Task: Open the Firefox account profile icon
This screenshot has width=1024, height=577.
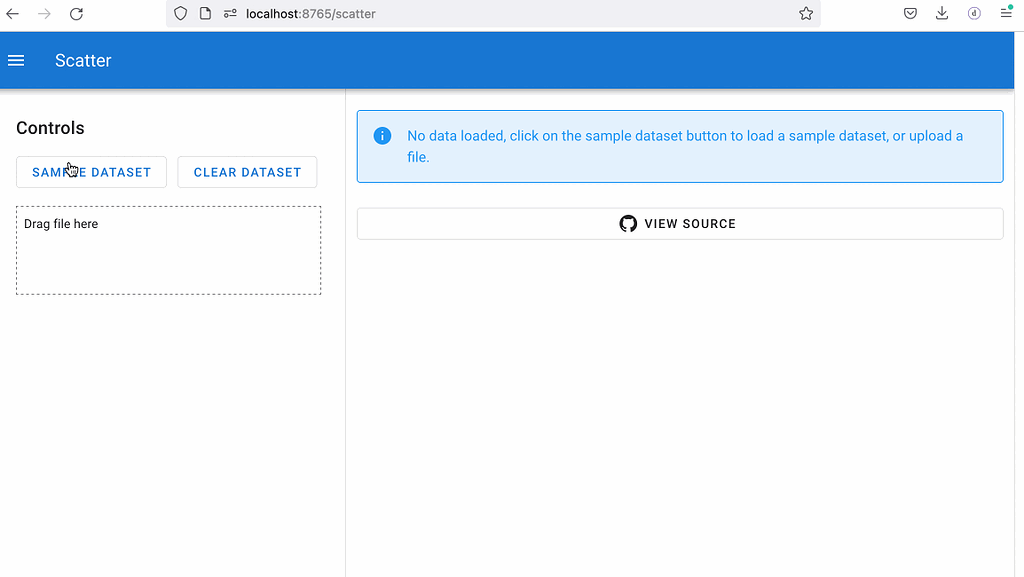Action: 973,13
